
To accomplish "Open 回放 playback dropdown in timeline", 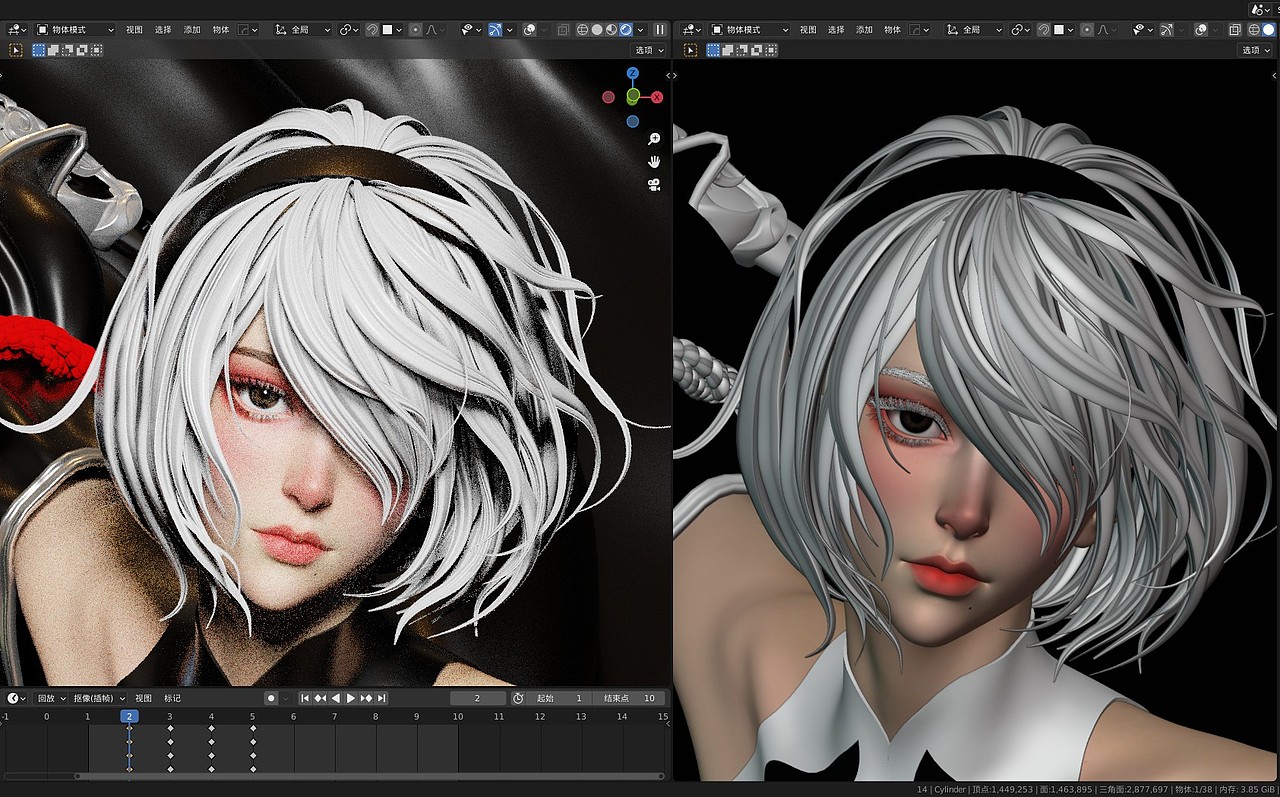I will point(51,698).
